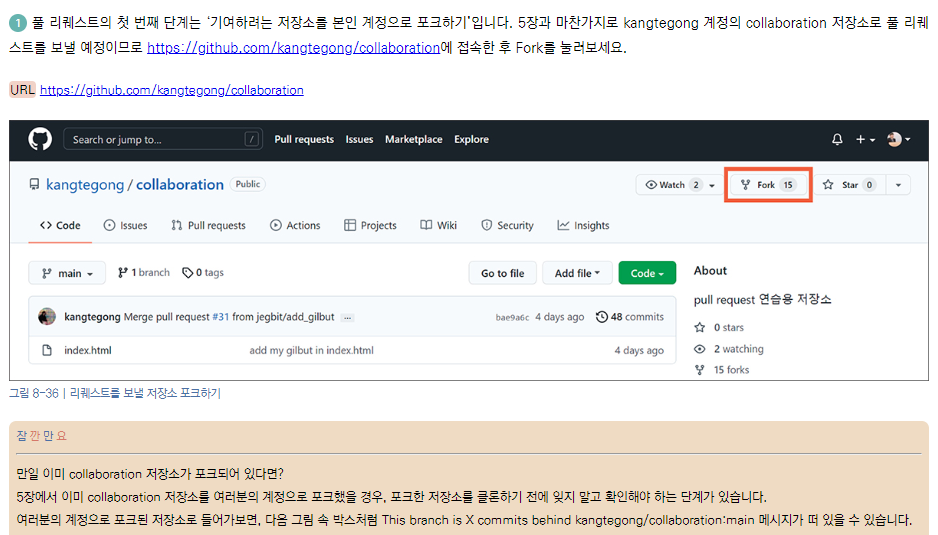Switch to the Projects tab
This screenshot has height=535, width=938.
click(370, 226)
